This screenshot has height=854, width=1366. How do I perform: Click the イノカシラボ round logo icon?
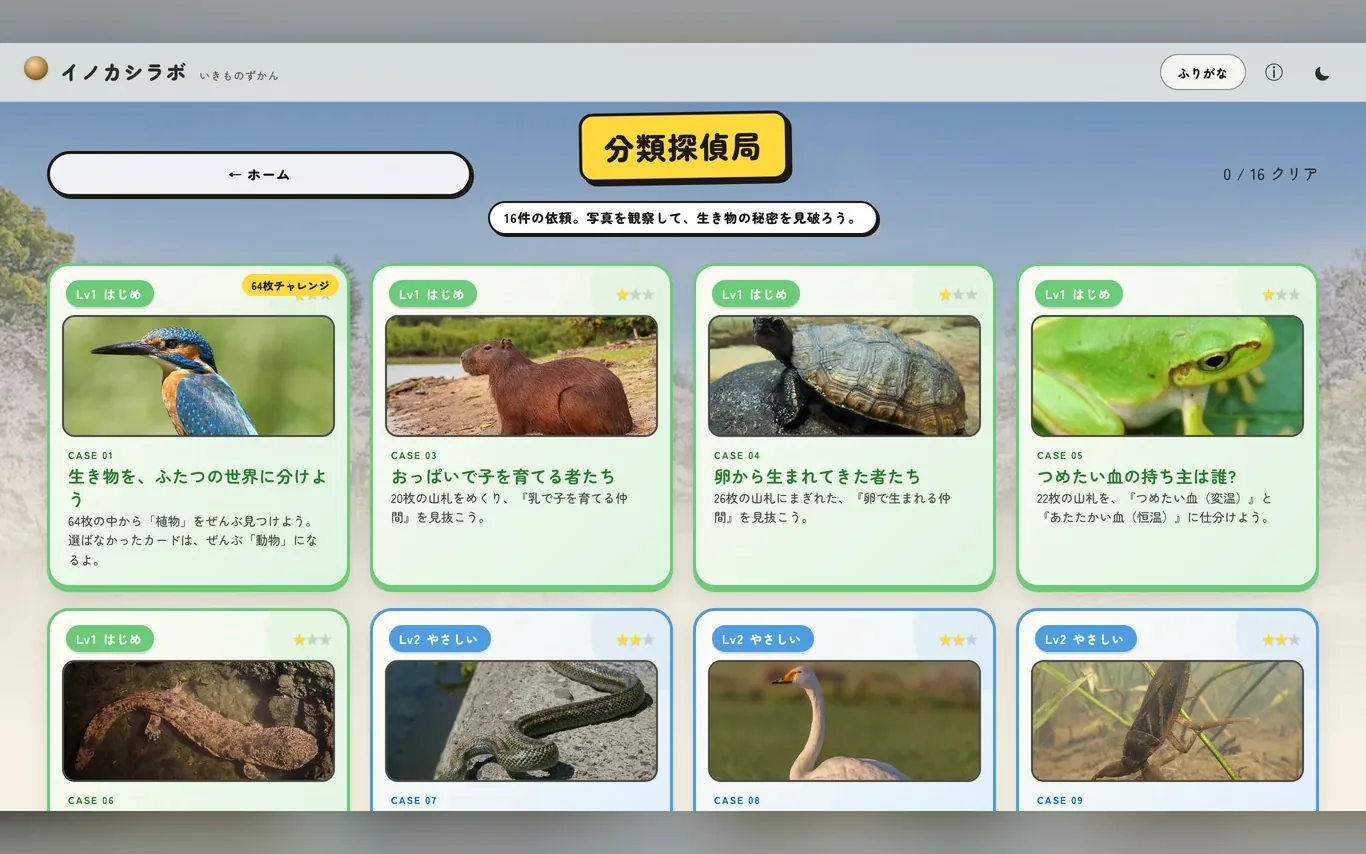point(36,68)
